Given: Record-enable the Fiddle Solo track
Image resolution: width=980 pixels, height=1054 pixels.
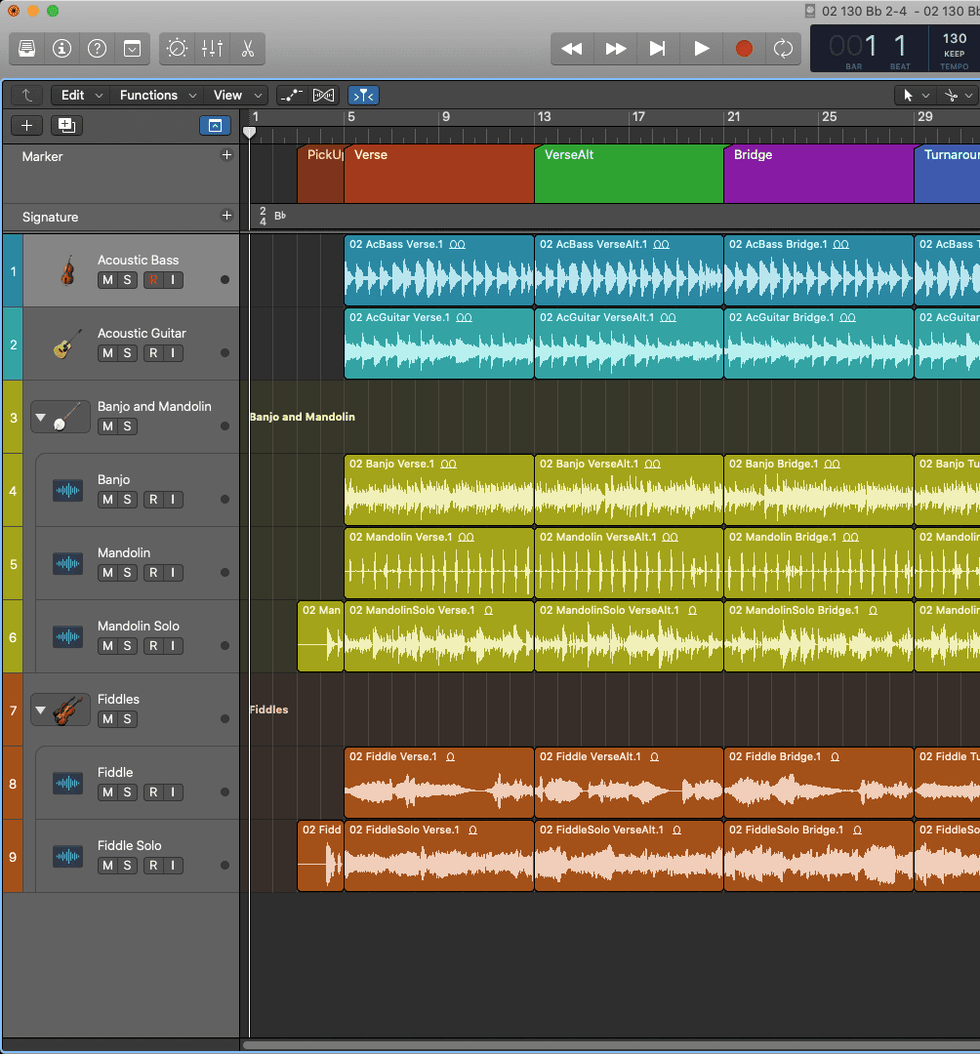Looking at the screenshot, I should coord(153,865).
